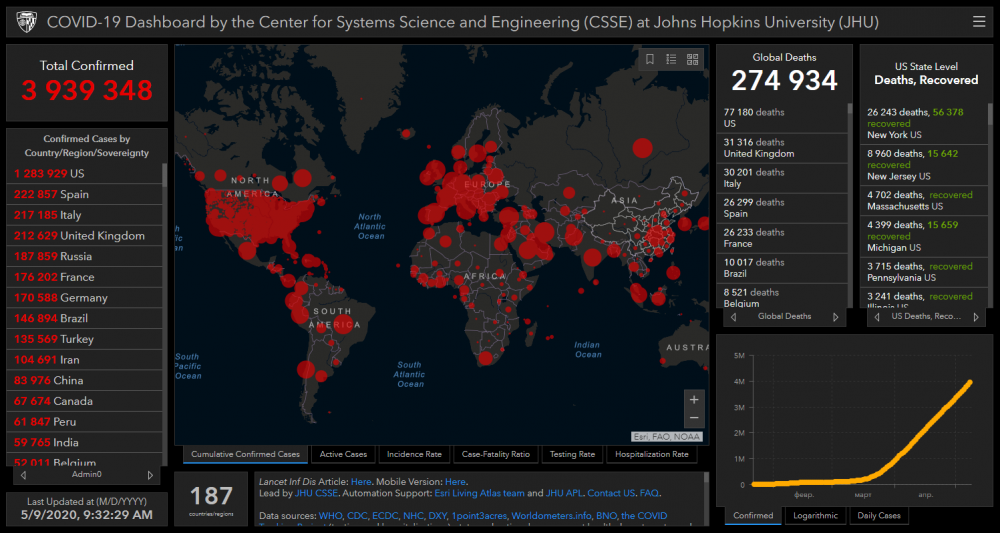Open the map bookmarks icon
The width and height of the screenshot is (1000, 533).
click(650, 59)
